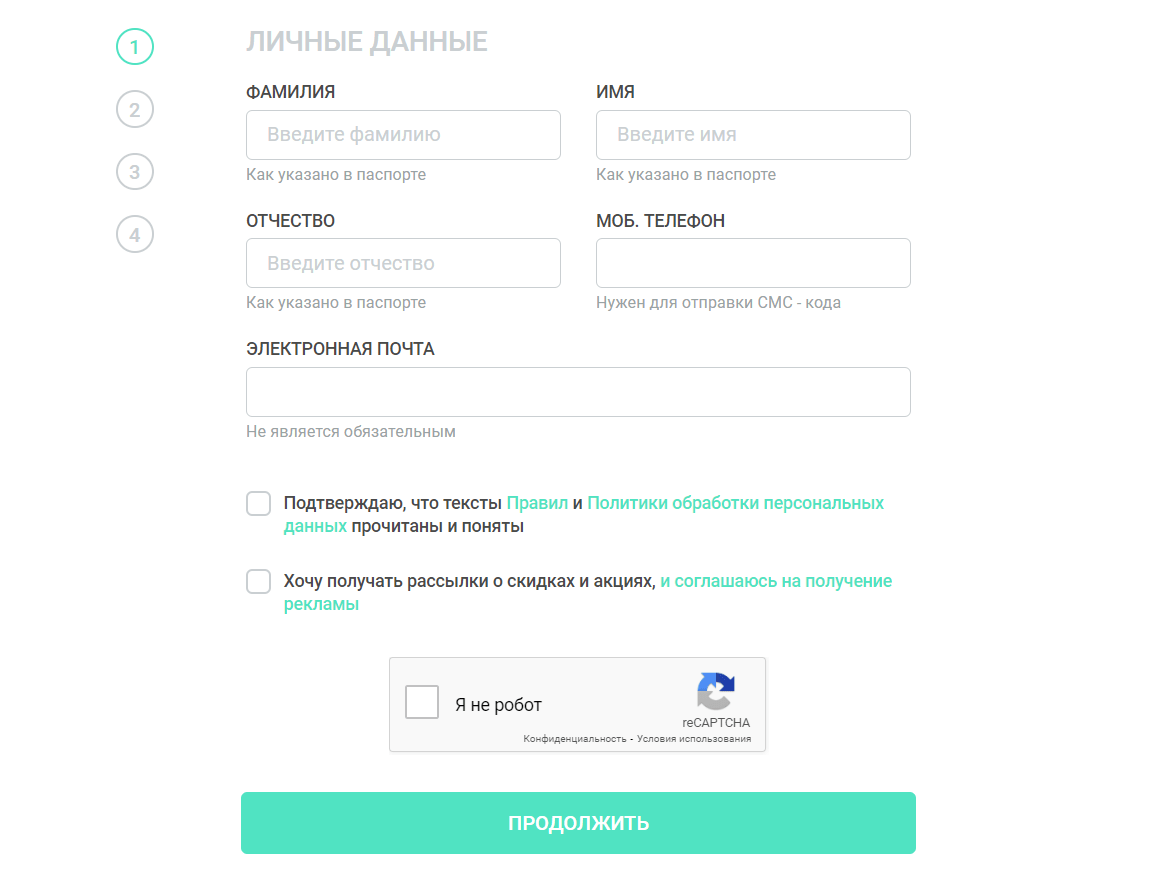Check the 'Я не робот' captcha box

tap(422, 702)
